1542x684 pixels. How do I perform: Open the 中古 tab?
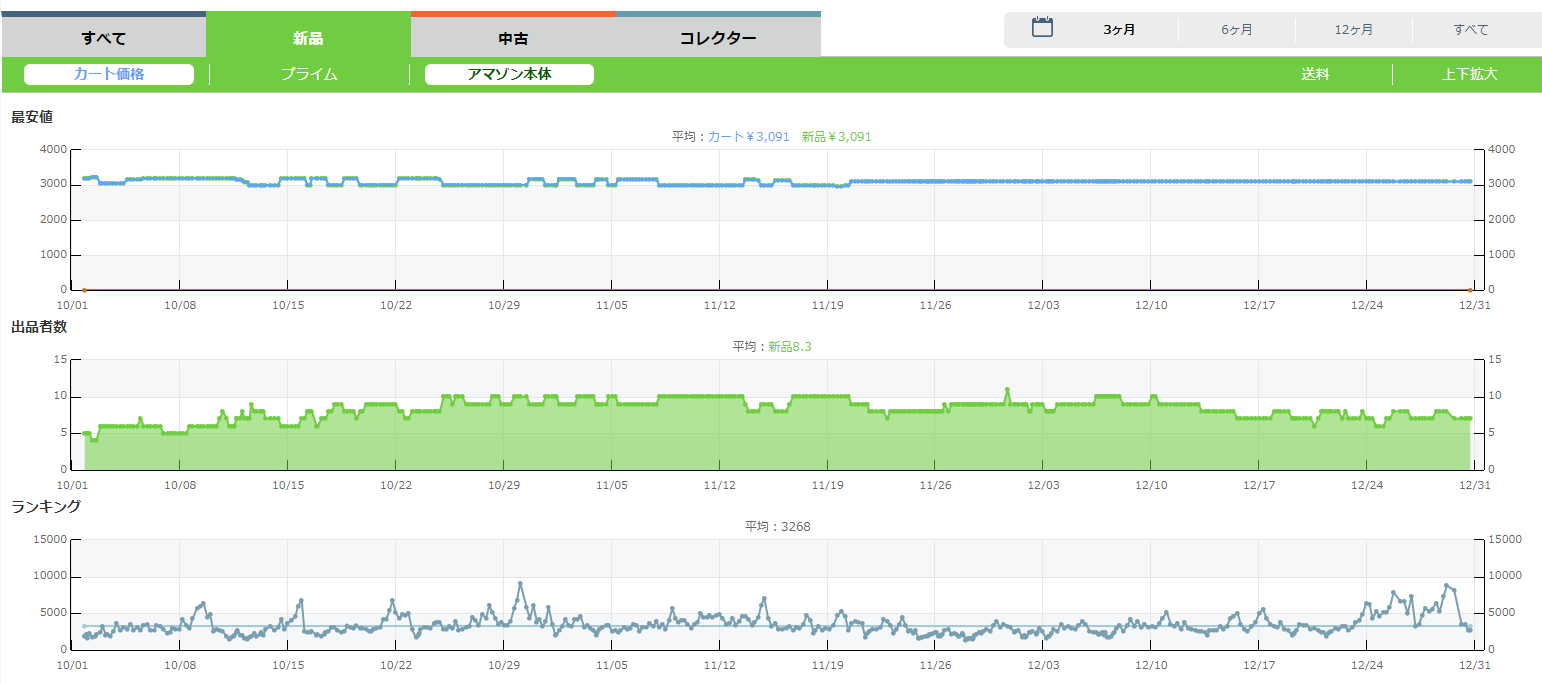coord(513,39)
